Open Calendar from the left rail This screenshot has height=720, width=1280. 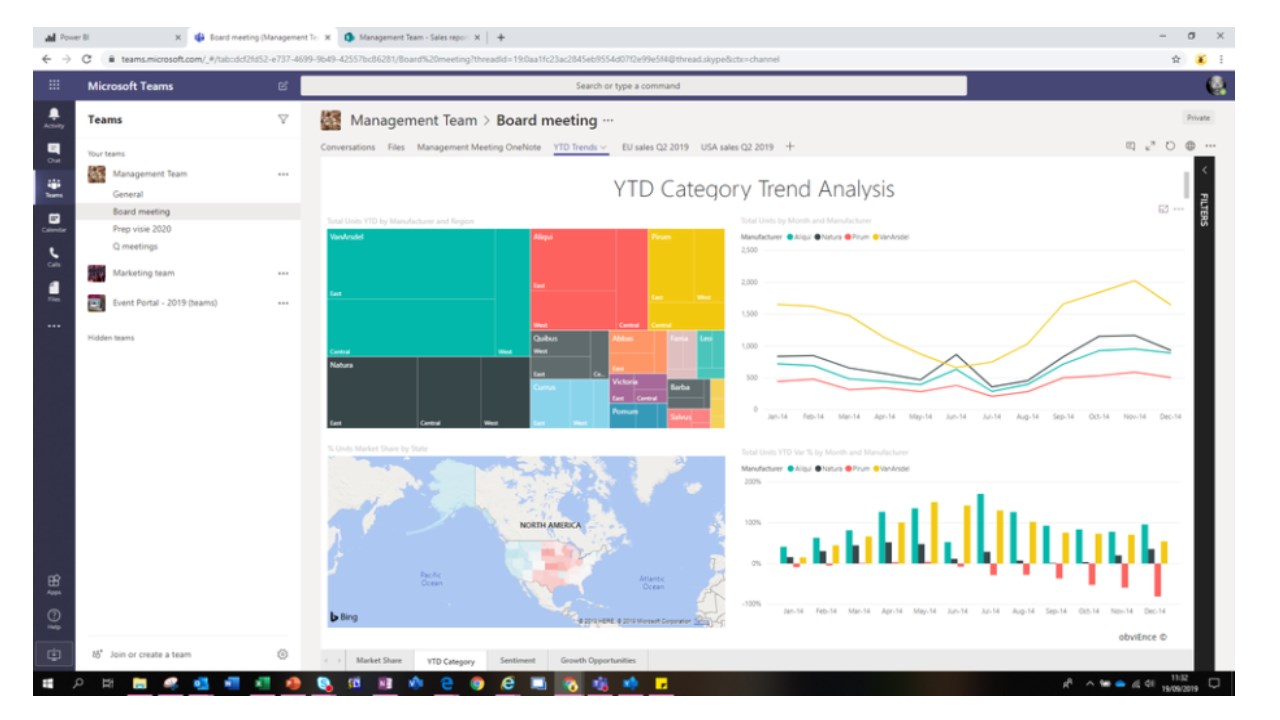(54, 222)
